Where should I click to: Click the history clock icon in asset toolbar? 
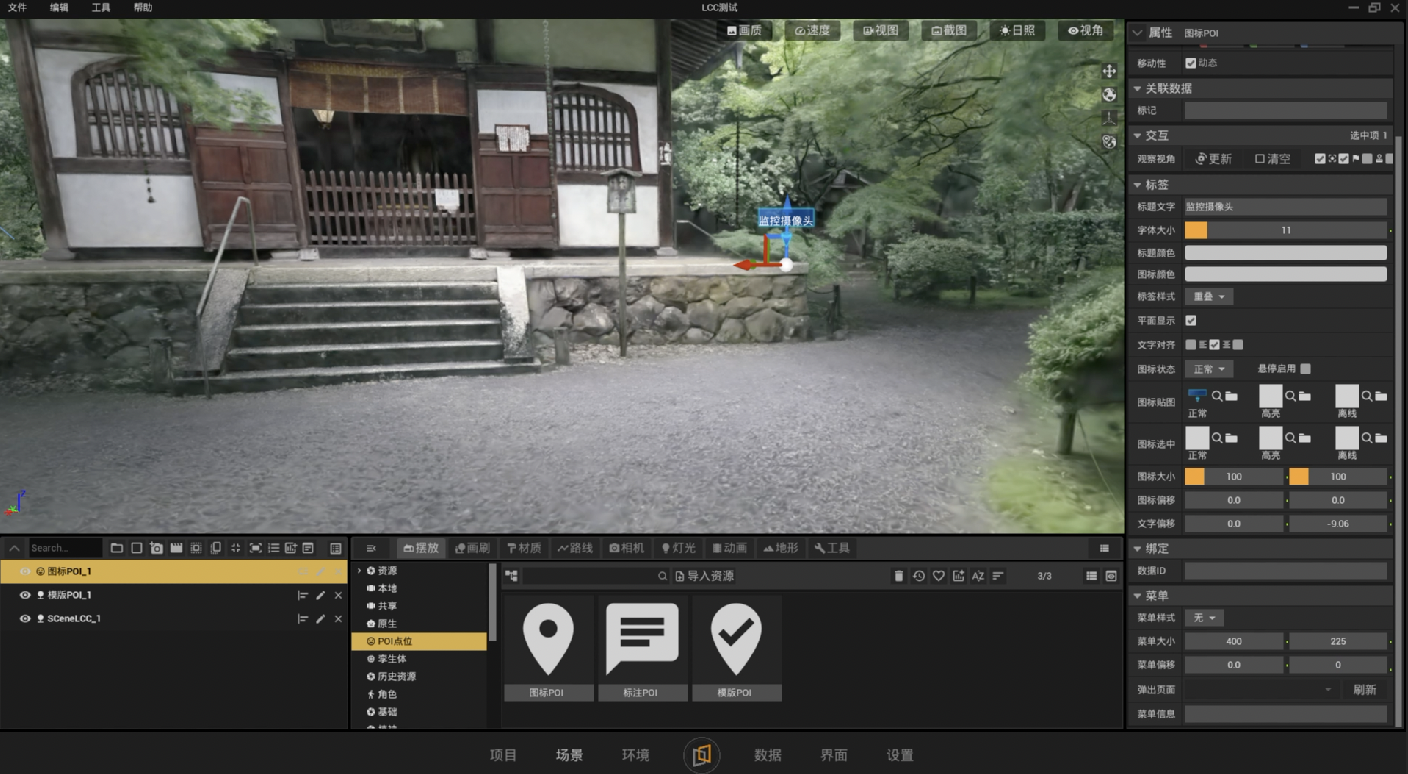[919, 576]
